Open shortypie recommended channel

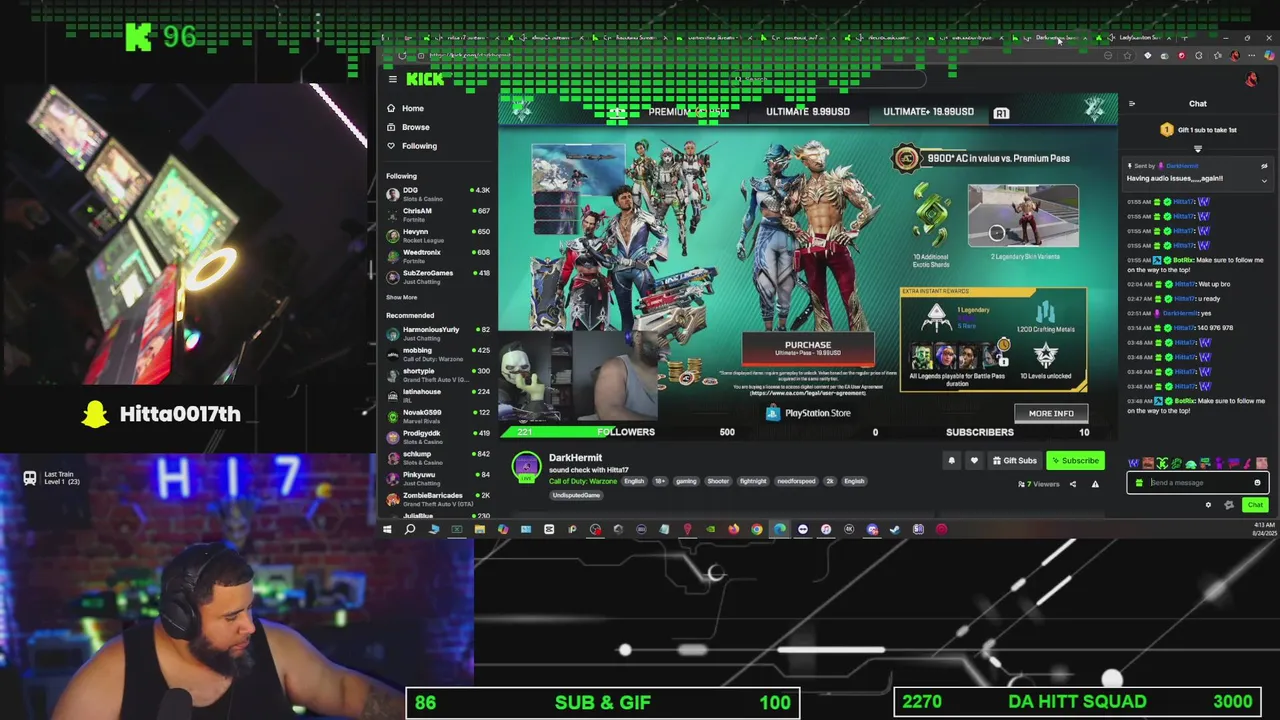click(438, 373)
